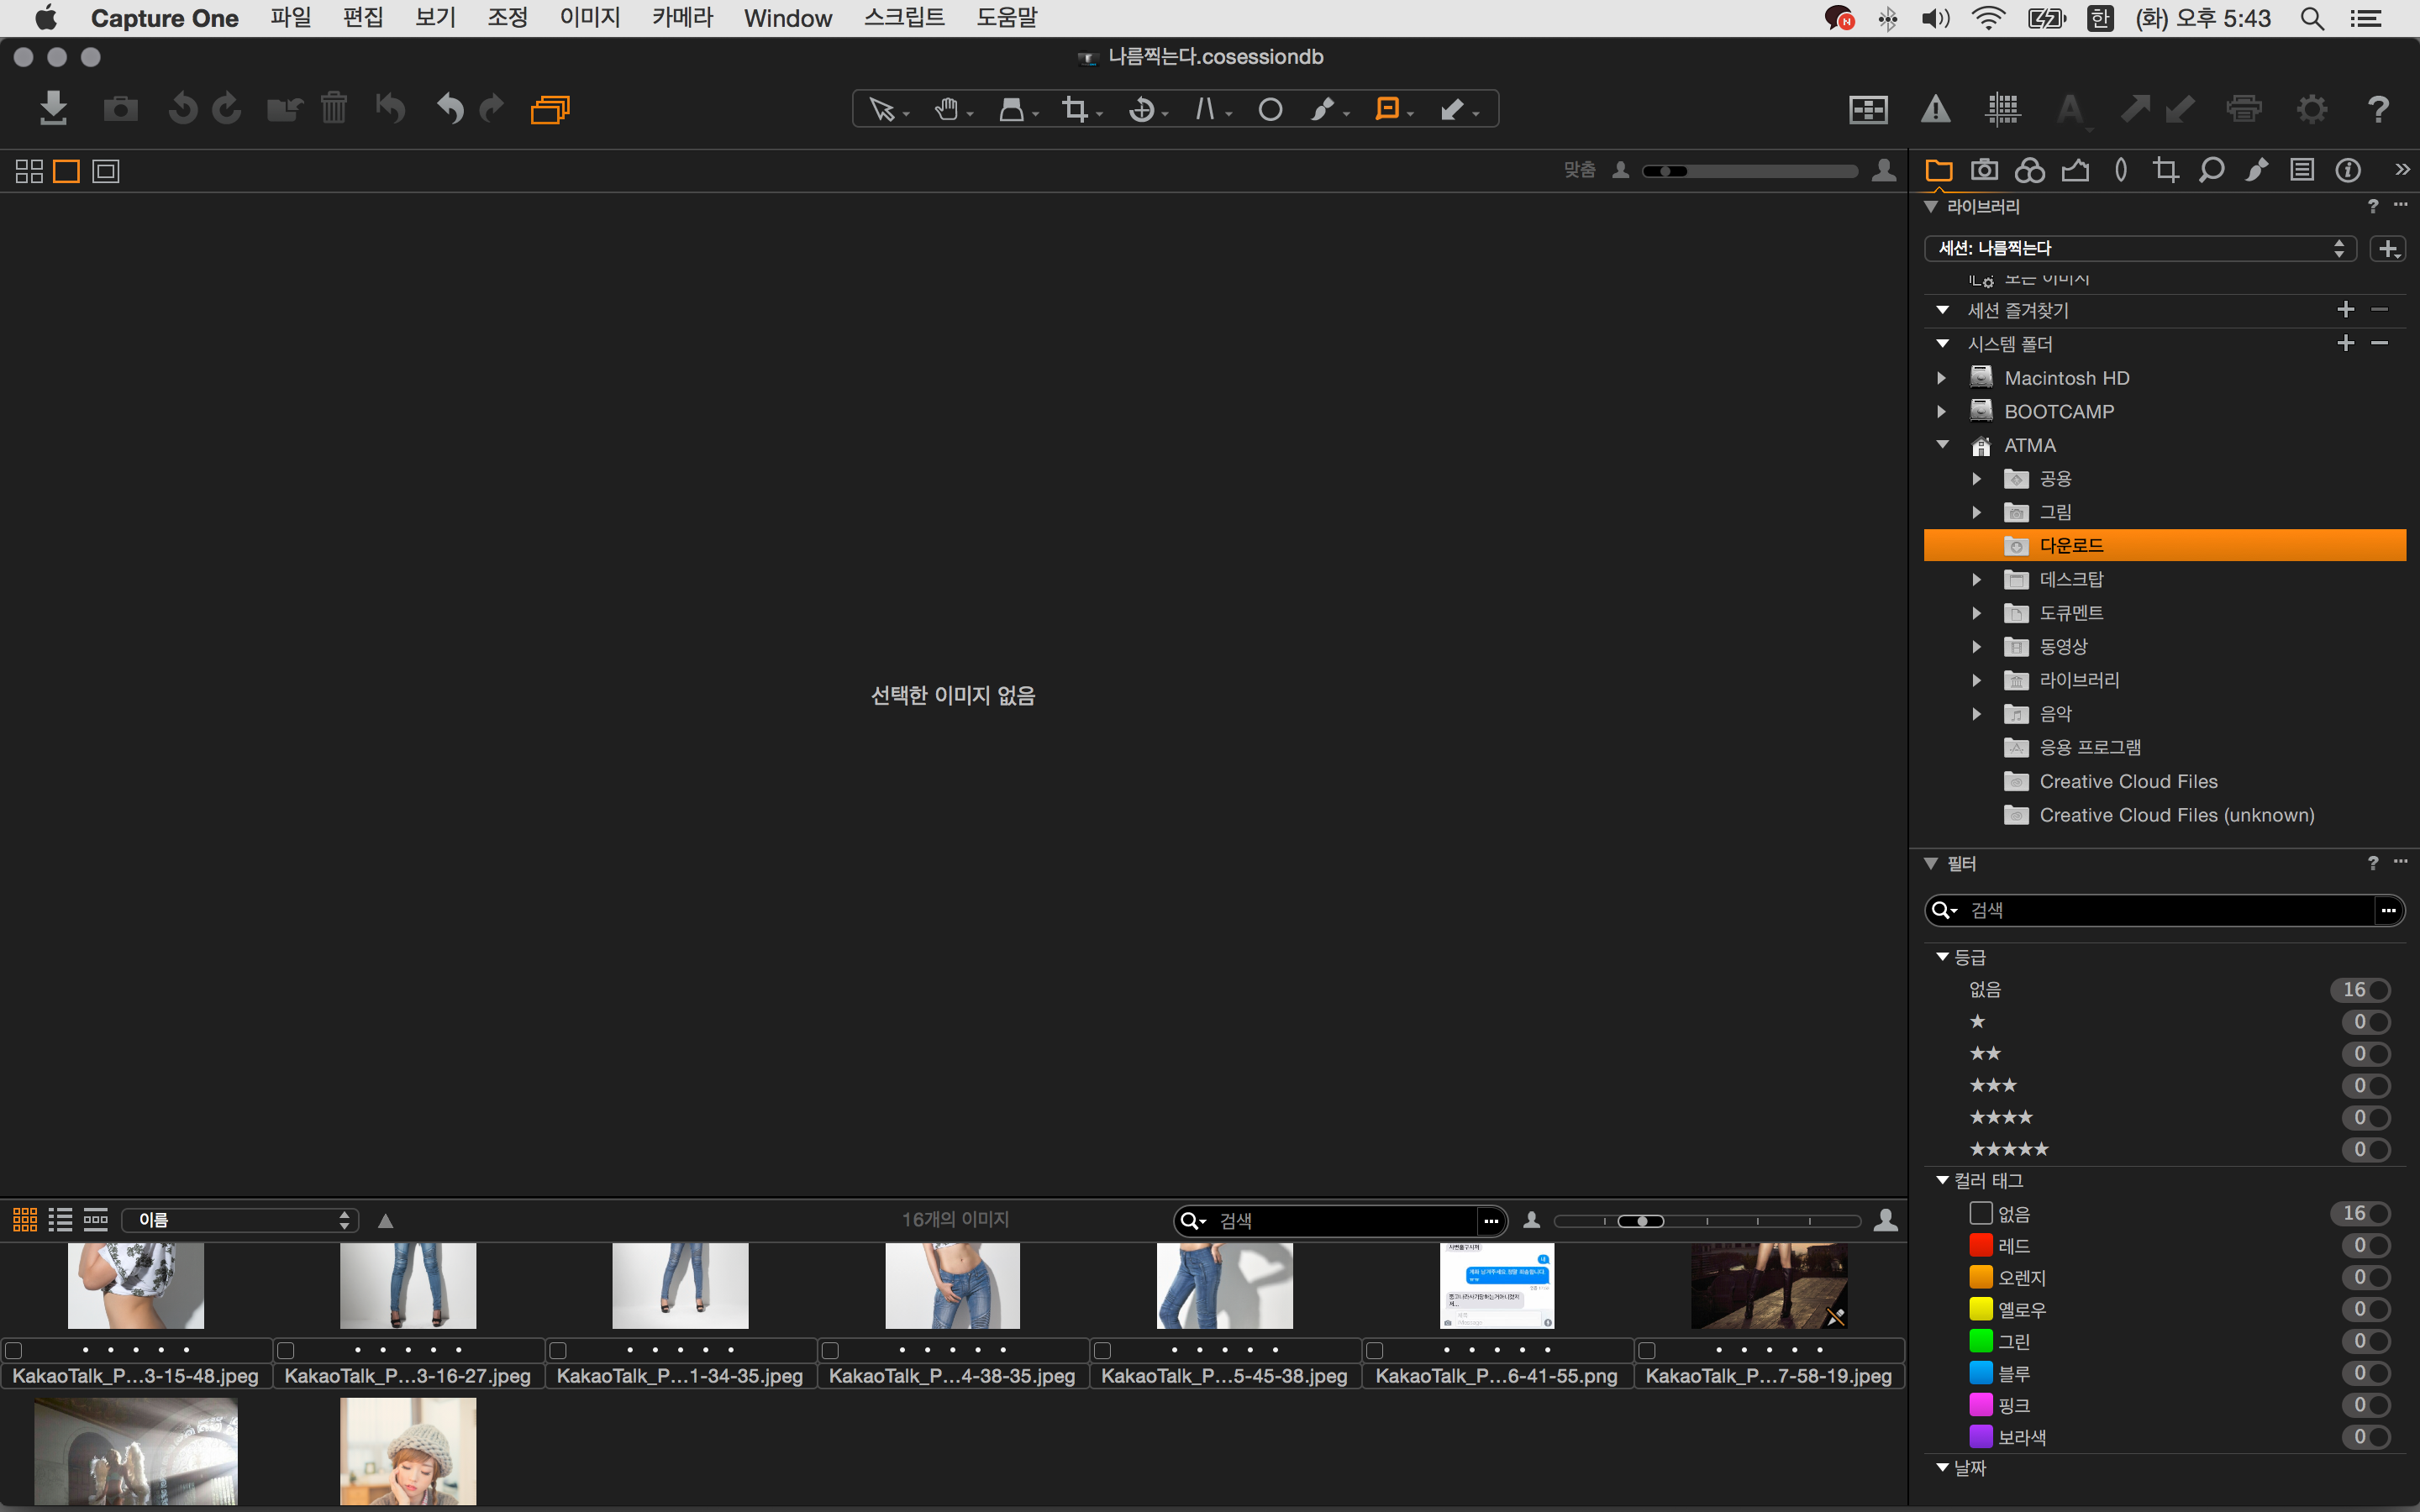Open the Color tool tab icon
The height and width of the screenshot is (1512, 2420).
[x=2029, y=170]
